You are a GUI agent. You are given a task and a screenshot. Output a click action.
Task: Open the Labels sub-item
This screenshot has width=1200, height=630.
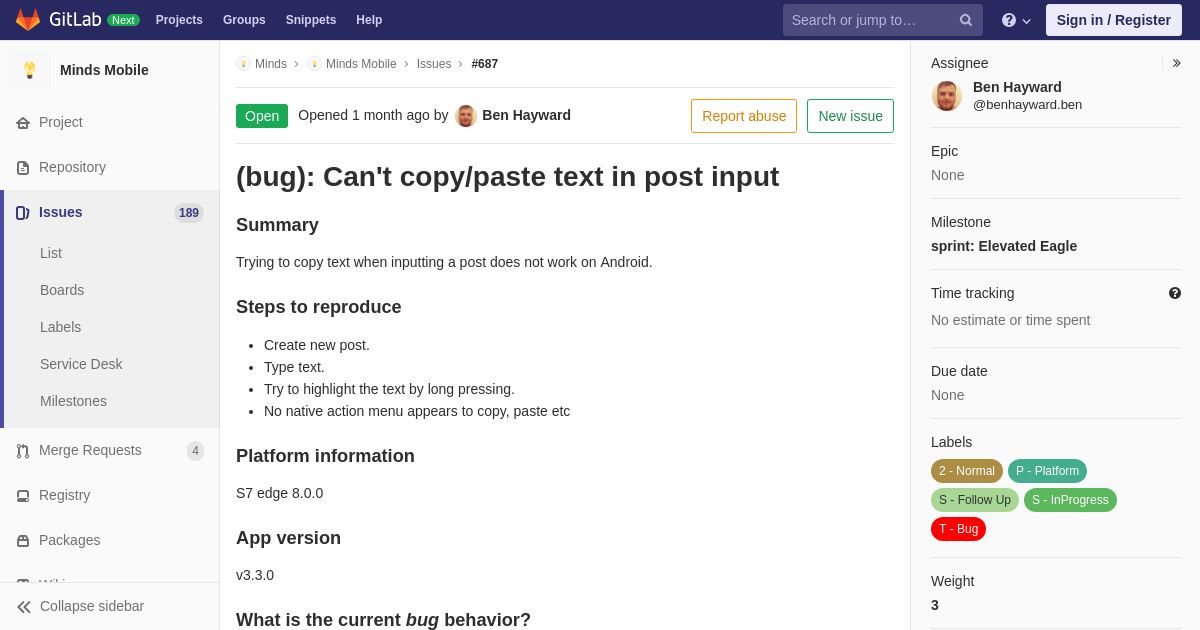coord(61,327)
